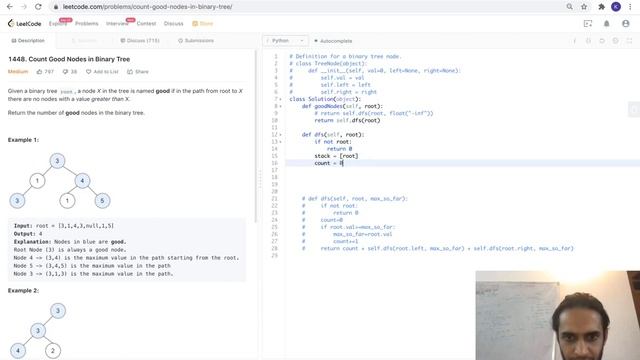Image resolution: width=640 pixels, height=360 pixels.
Task: Enter editor full screen mode
Action: point(629,41)
